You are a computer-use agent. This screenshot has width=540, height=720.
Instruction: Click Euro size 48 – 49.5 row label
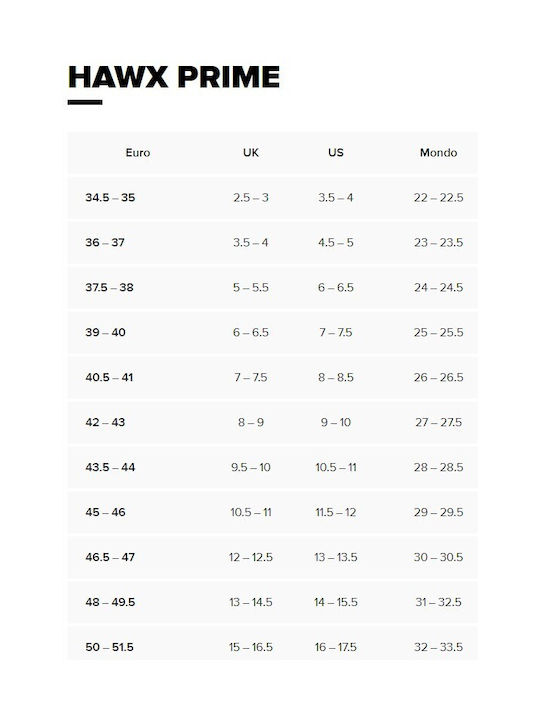pos(110,602)
